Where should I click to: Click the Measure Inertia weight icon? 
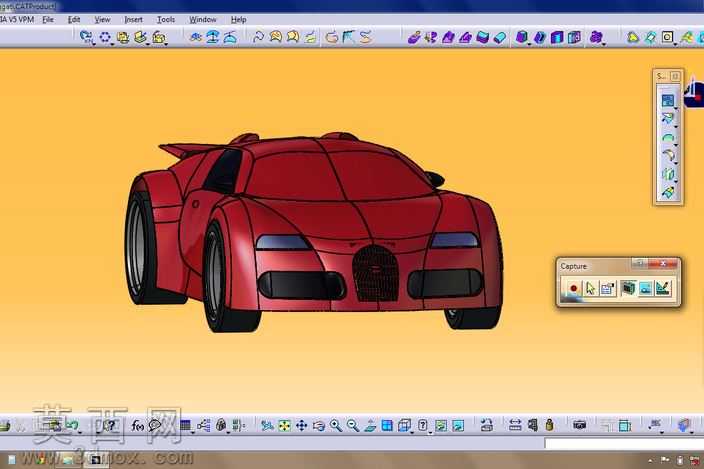click(x=549, y=425)
